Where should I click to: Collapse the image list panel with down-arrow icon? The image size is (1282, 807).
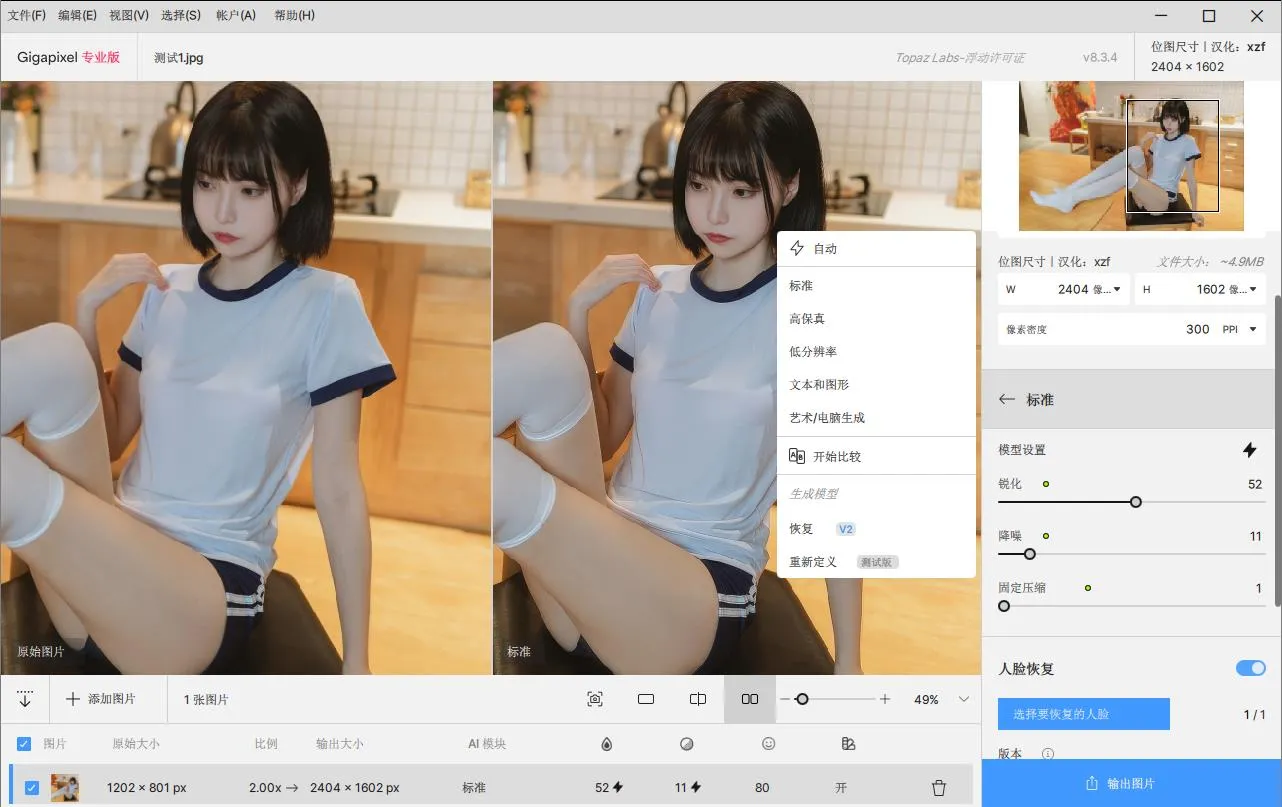(25, 699)
